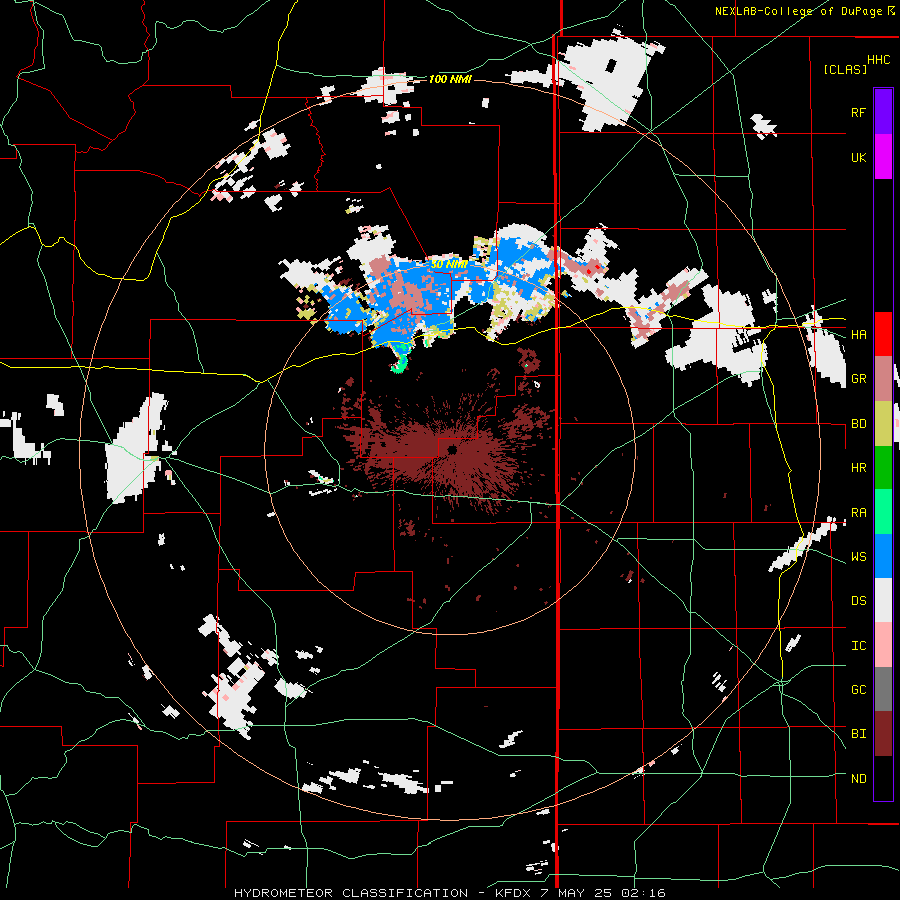The width and height of the screenshot is (900, 900).
Task: Click the red HA hail legend swatch
Action: pos(883,334)
